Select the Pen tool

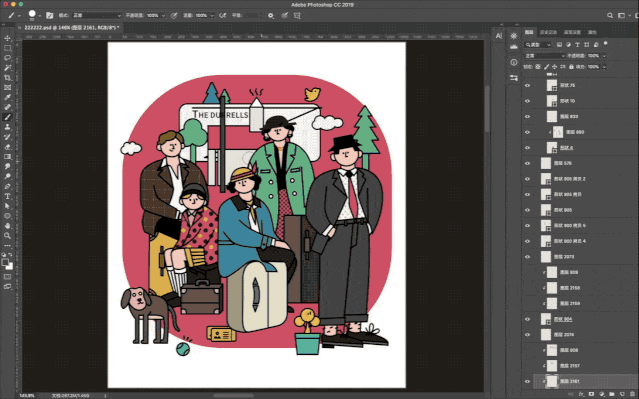[7, 186]
